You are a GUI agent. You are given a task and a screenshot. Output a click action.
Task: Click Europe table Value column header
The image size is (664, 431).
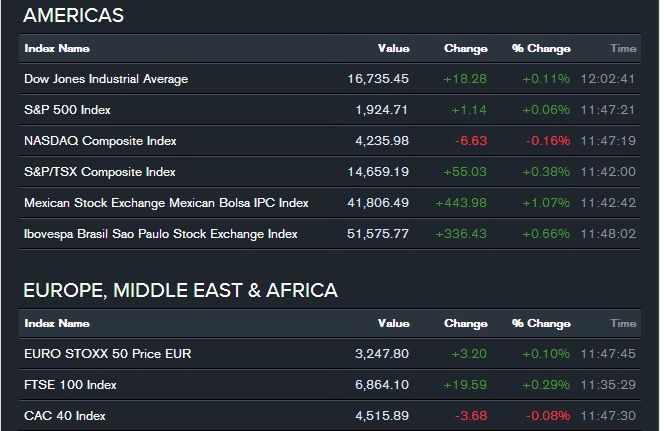[393, 324]
